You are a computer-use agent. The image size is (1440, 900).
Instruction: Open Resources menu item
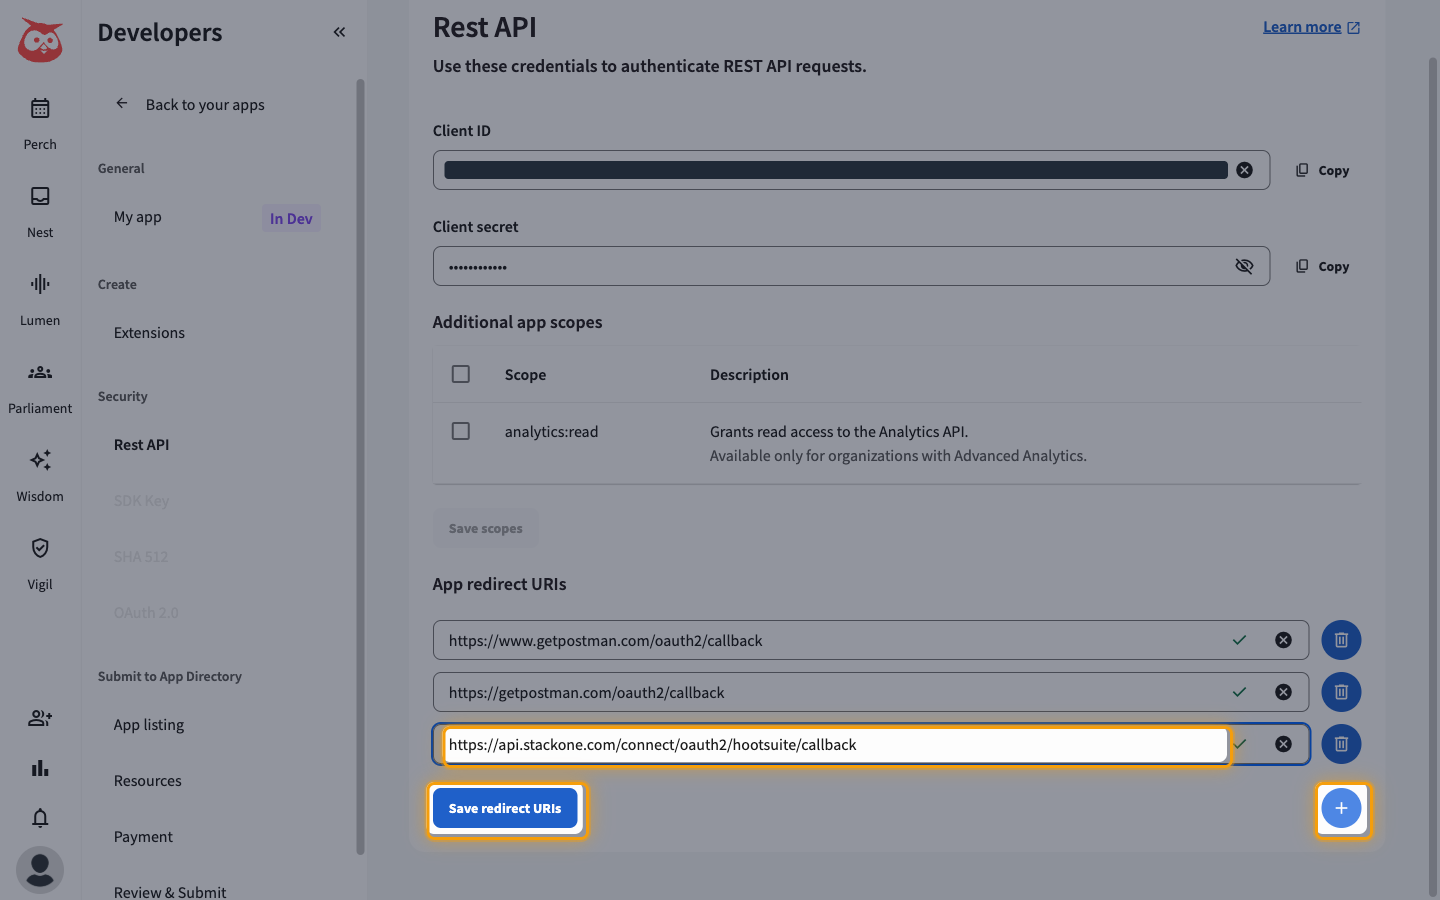click(148, 781)
